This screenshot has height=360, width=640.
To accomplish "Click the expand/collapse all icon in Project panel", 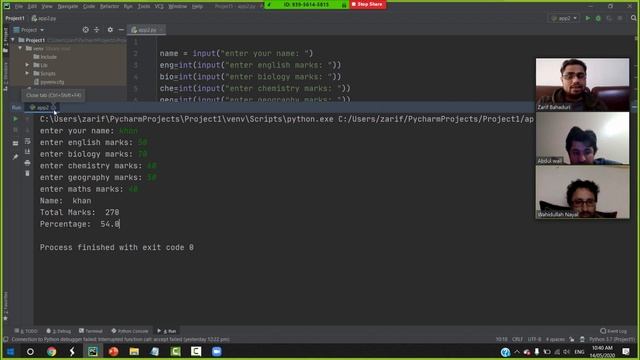I will (x=97, y=30).
